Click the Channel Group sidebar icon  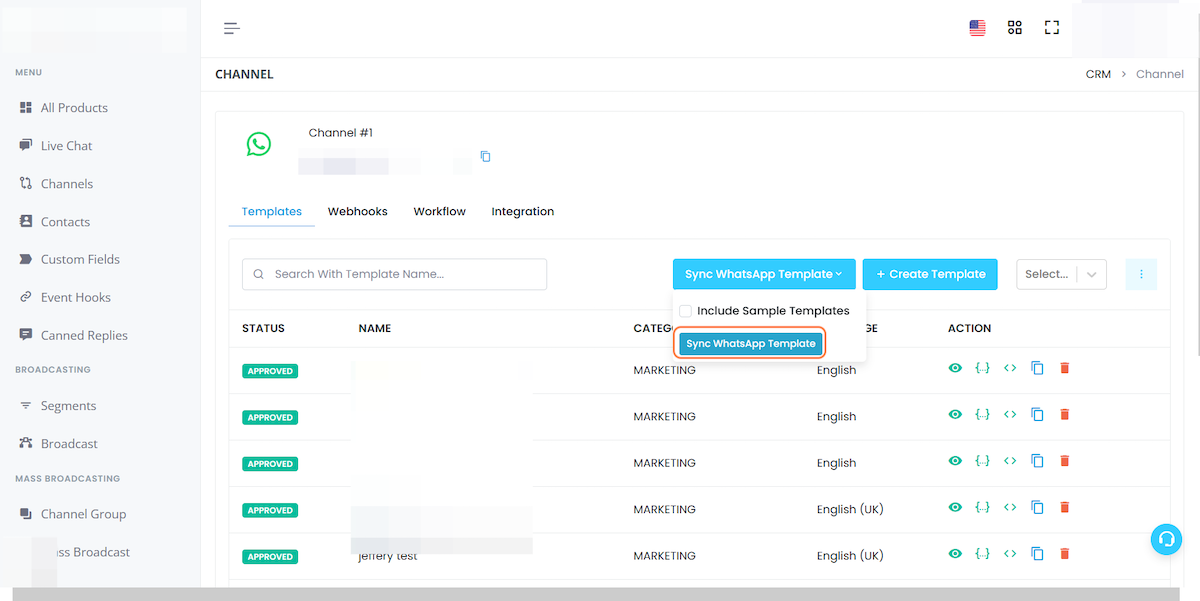(26, 513)
